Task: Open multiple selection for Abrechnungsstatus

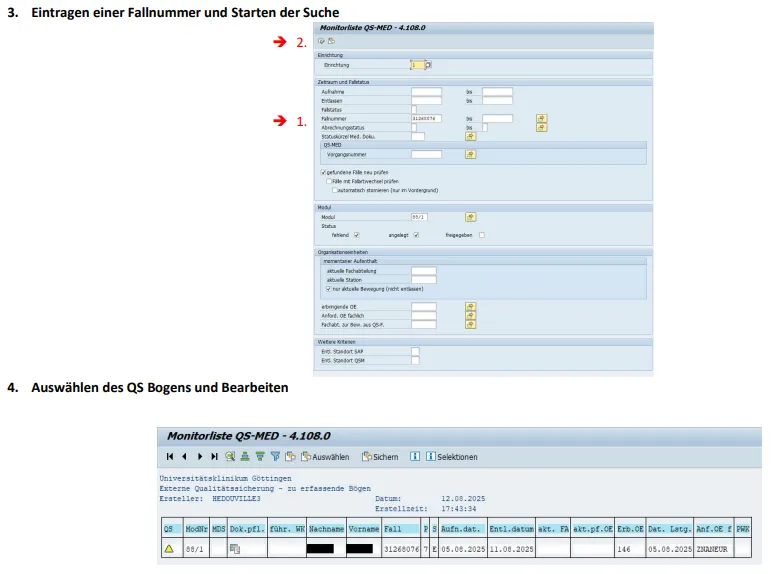Action: 541,127
